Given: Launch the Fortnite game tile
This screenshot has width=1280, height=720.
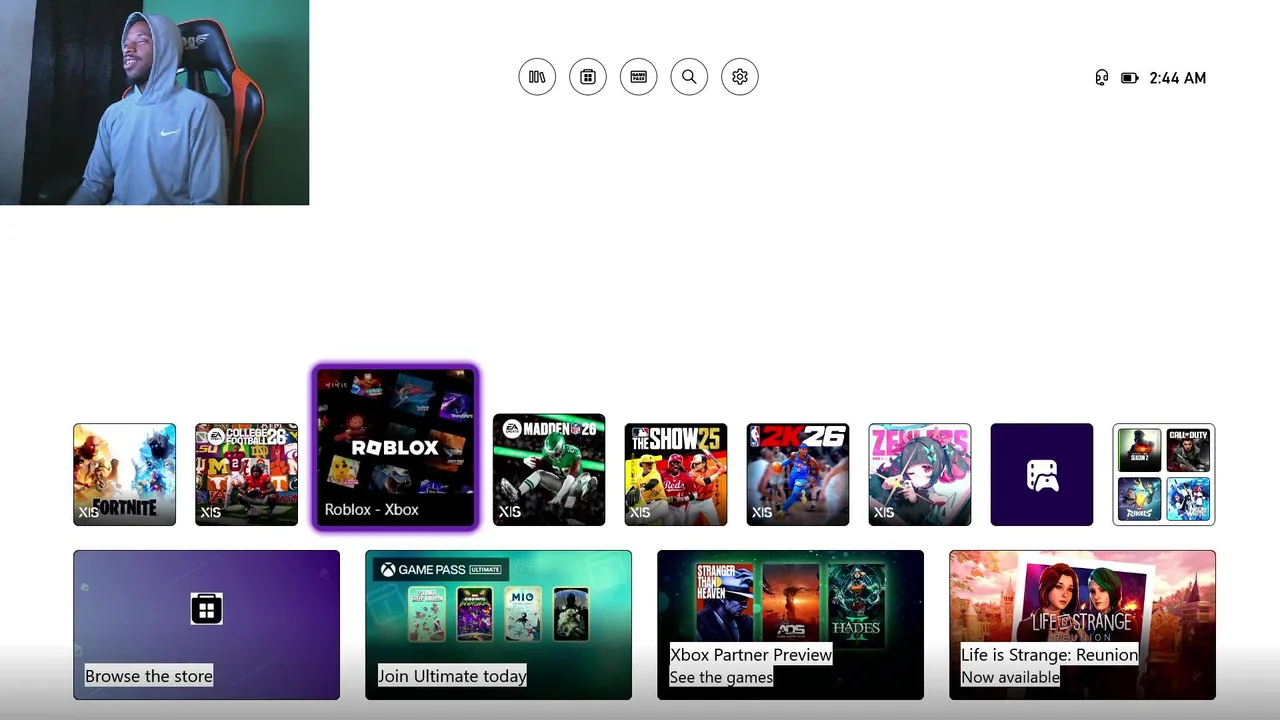Looking at the screenshot, I should point(124,475).
